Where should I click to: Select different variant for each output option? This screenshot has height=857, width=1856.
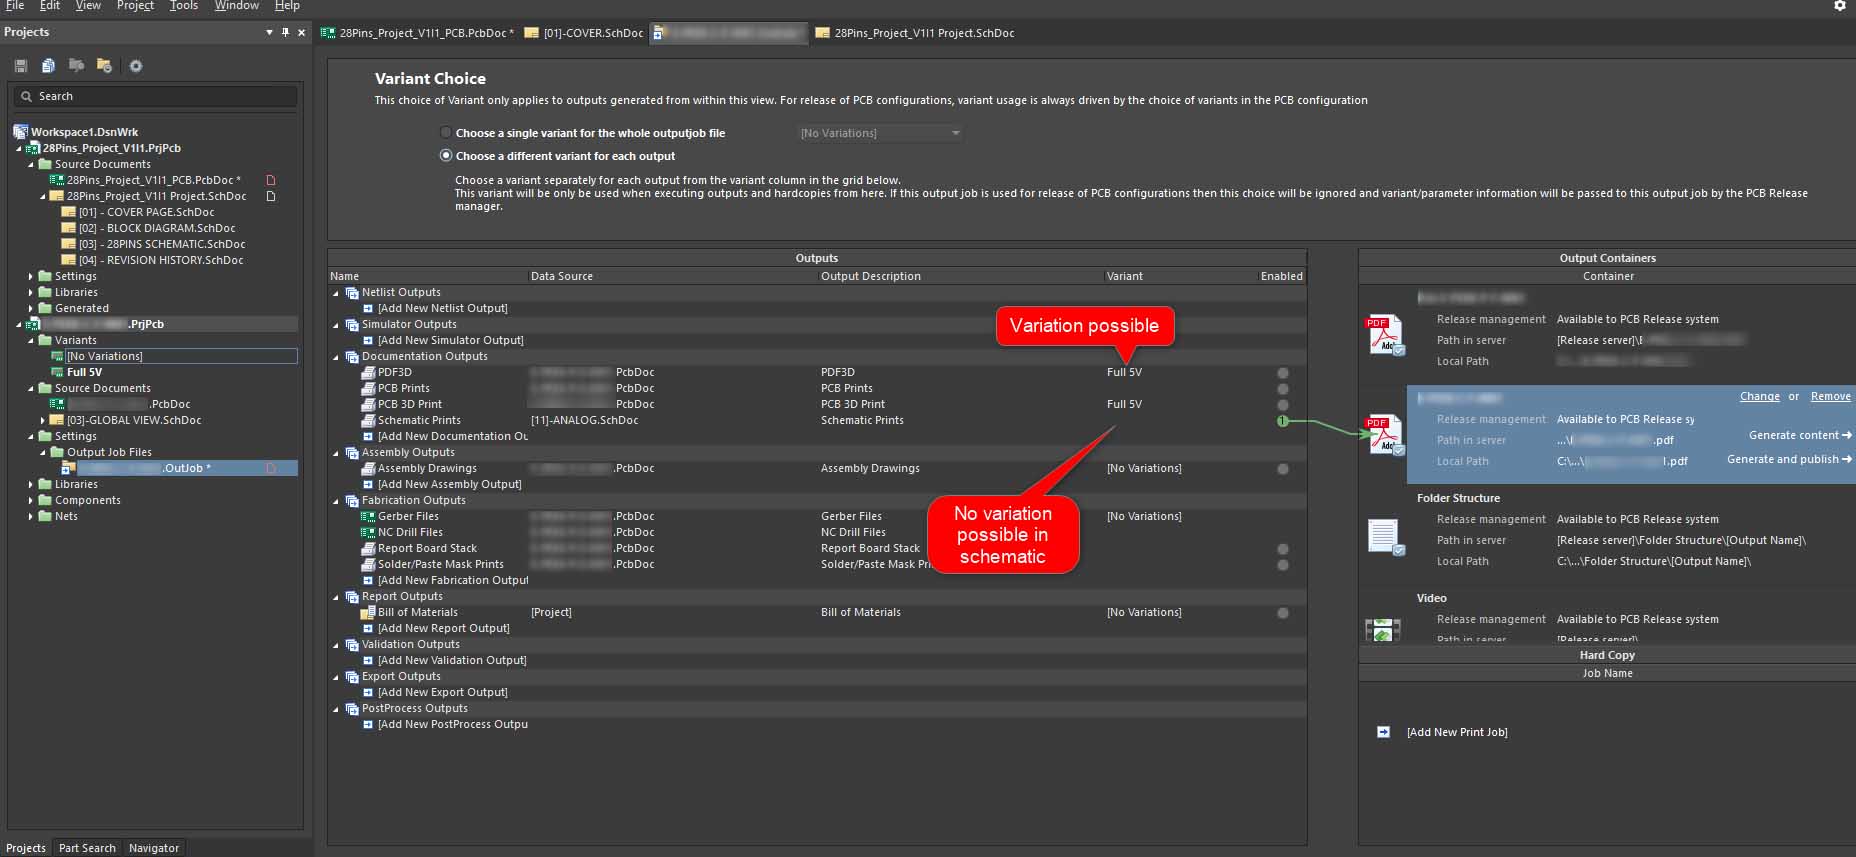tap(446, 156)
